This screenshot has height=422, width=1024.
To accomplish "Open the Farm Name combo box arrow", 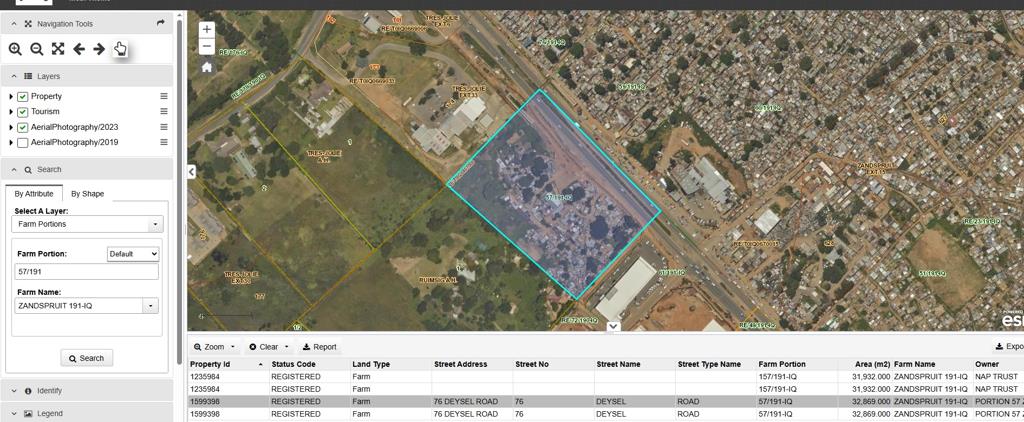I will point(151,306).
